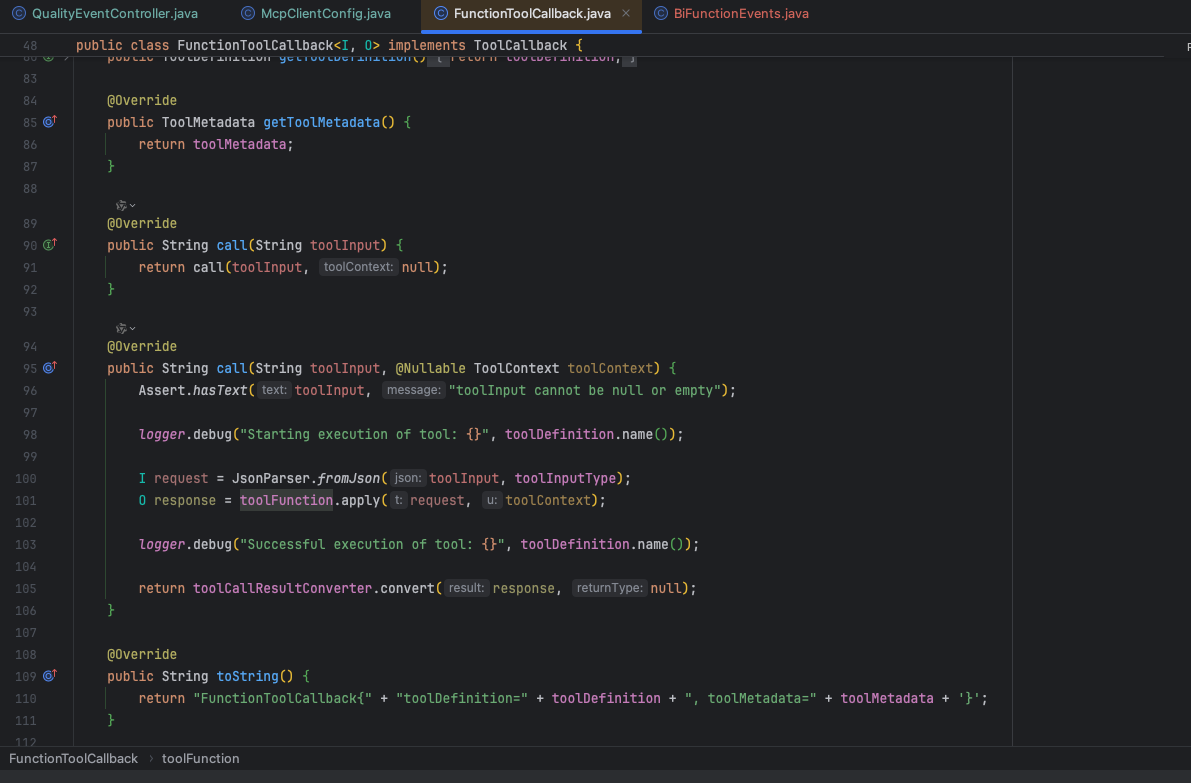This screenshot has width=1191, height=783.
Task: Click toolCallResultConverter on line 105
Action: coord(283,589)
